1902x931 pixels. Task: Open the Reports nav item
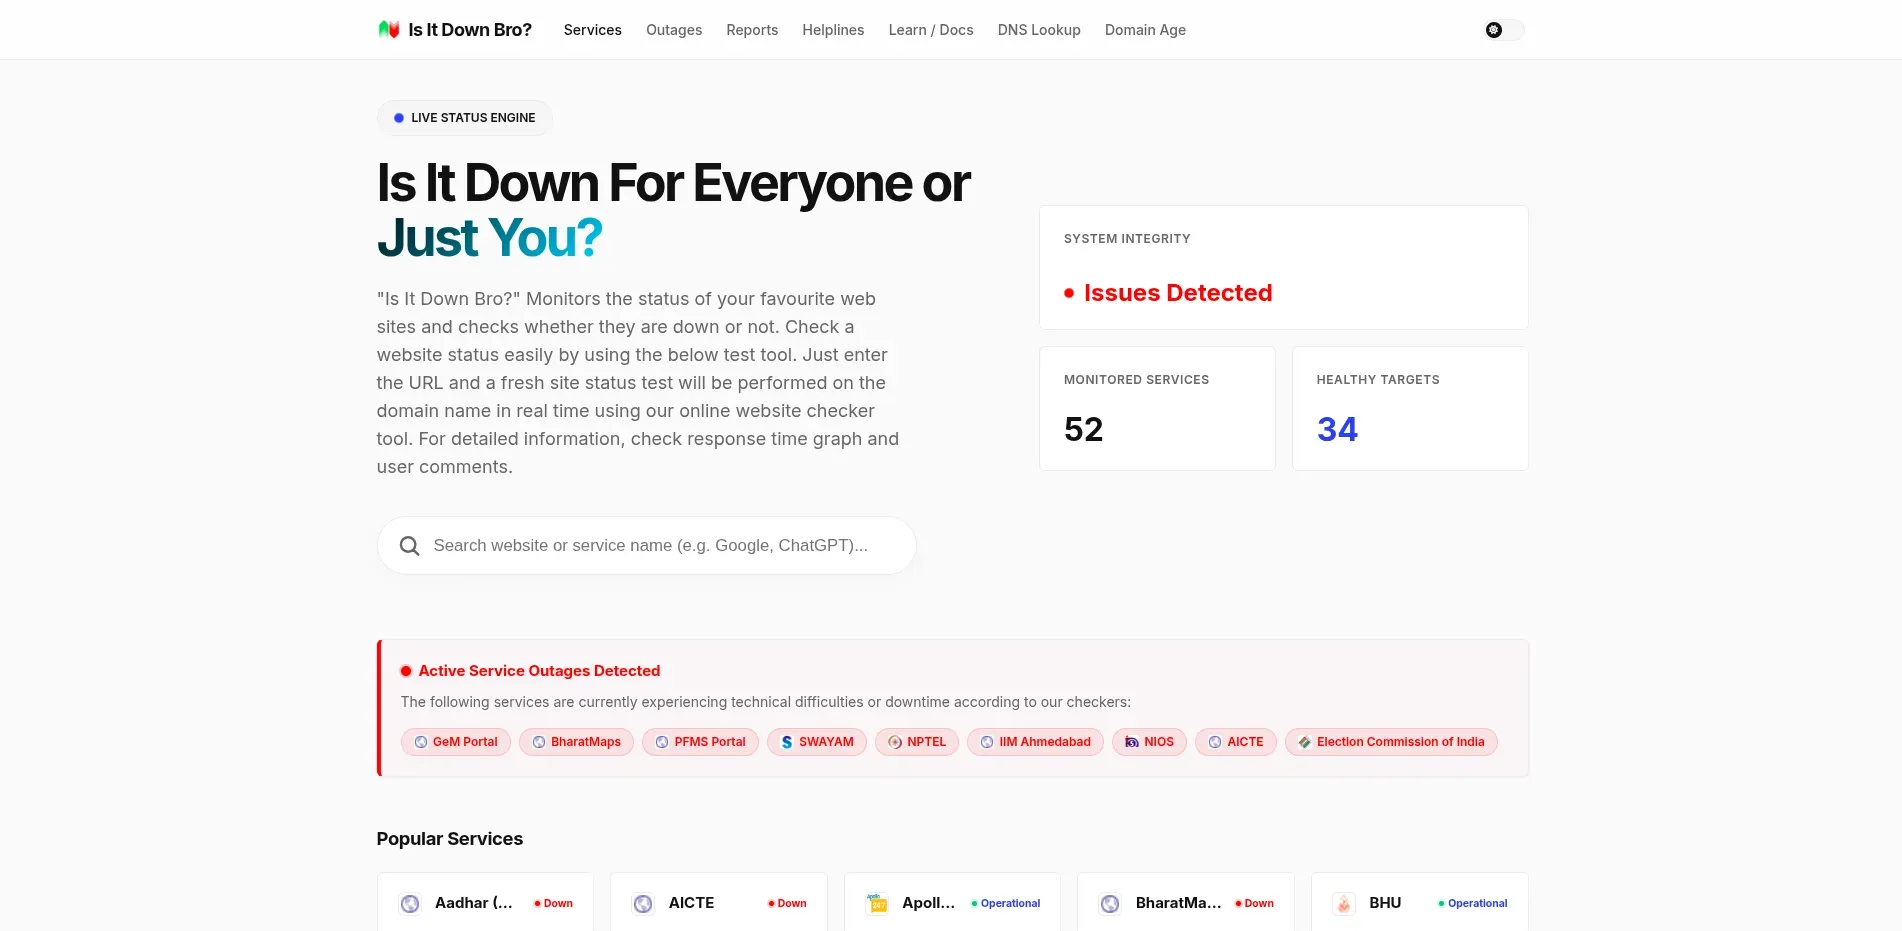752,30
